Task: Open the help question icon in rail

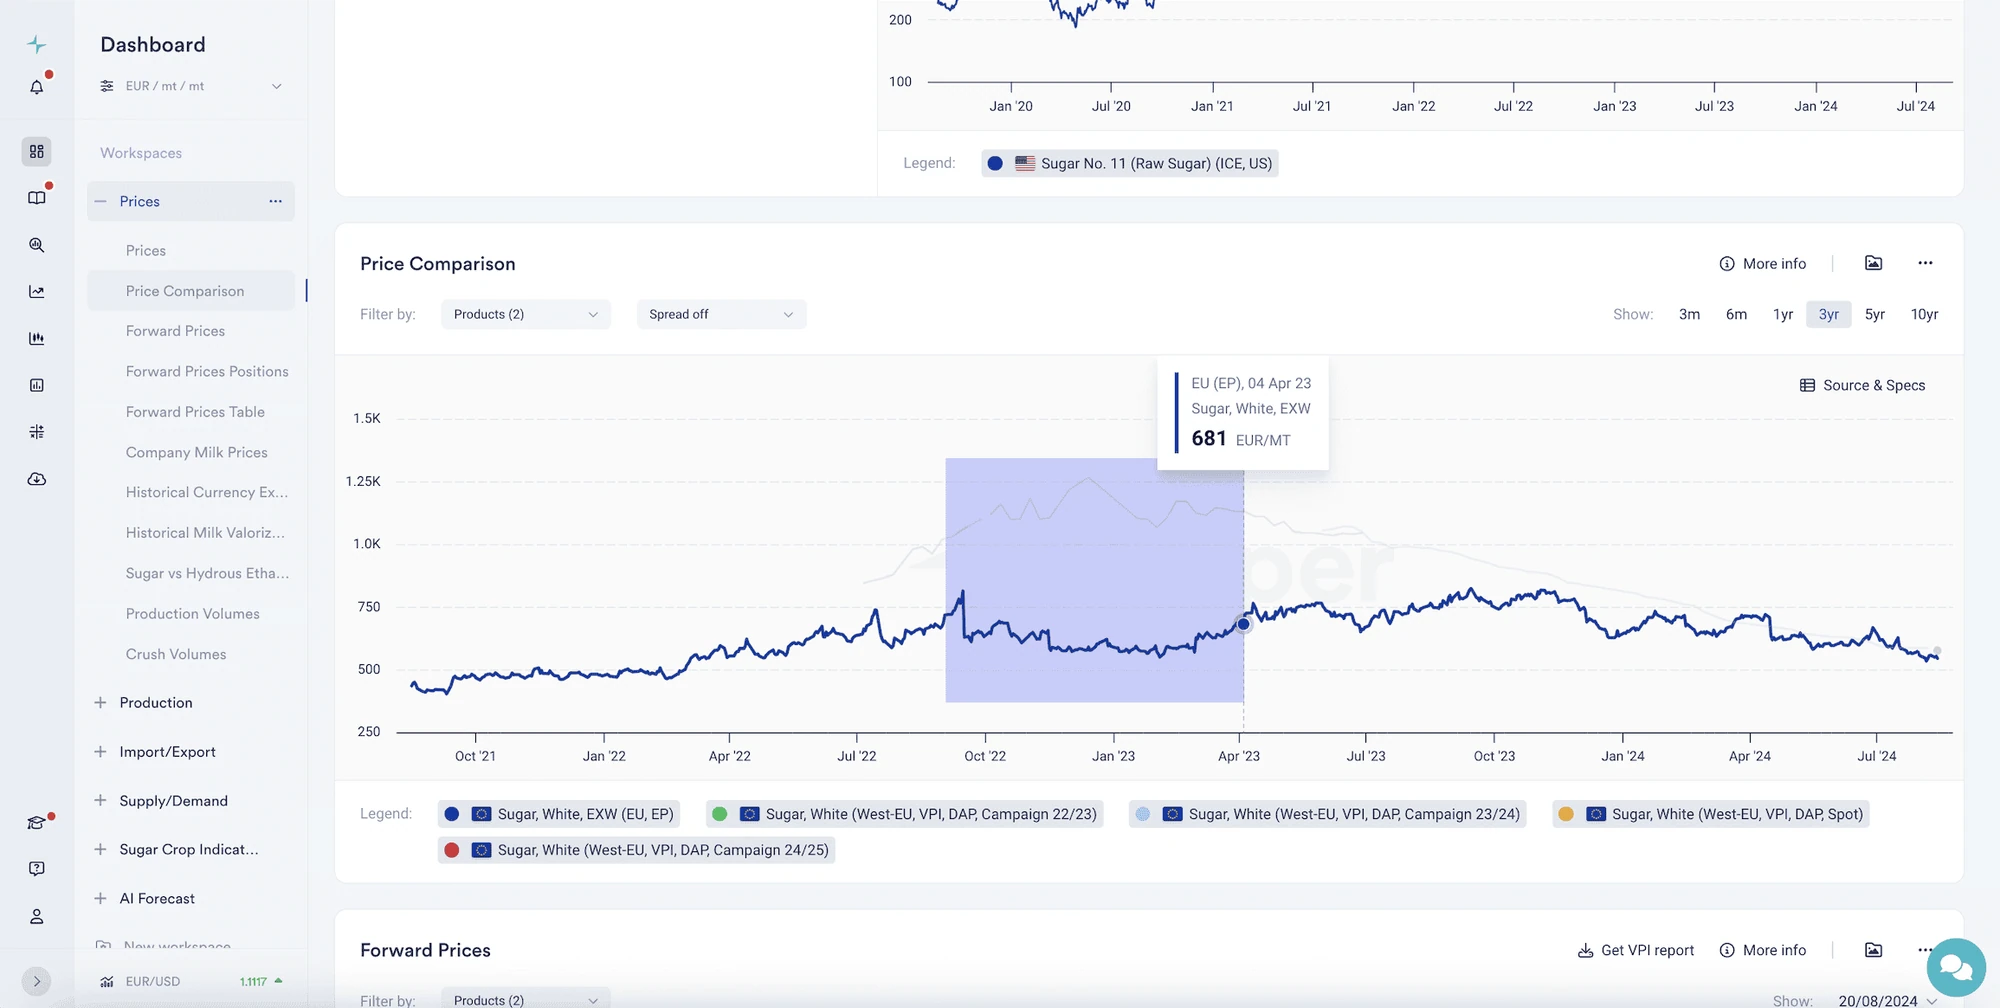Action: (37, 869)
